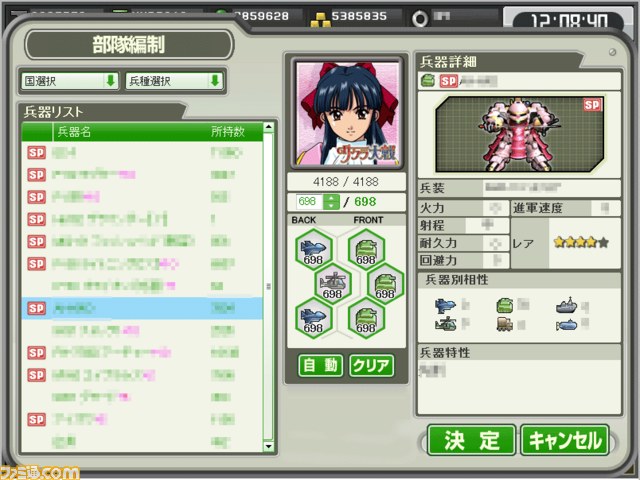Click the 自動 auto-arrange button
This screenshot has width=640, height=480.
[320, 365]
